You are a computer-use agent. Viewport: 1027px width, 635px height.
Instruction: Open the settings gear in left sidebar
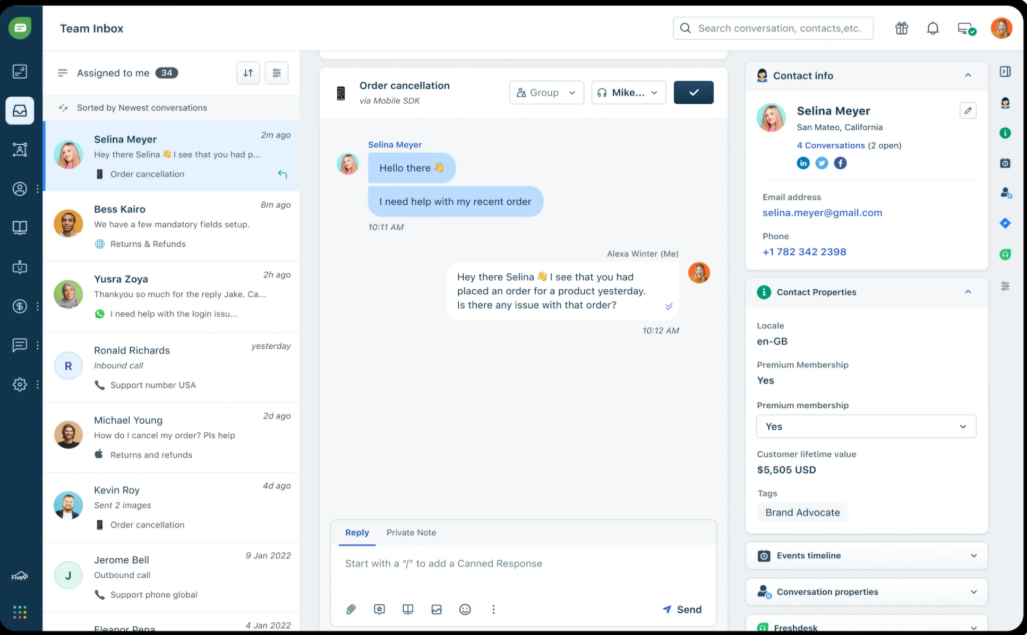pyautogui.click(x=19, y=385)
